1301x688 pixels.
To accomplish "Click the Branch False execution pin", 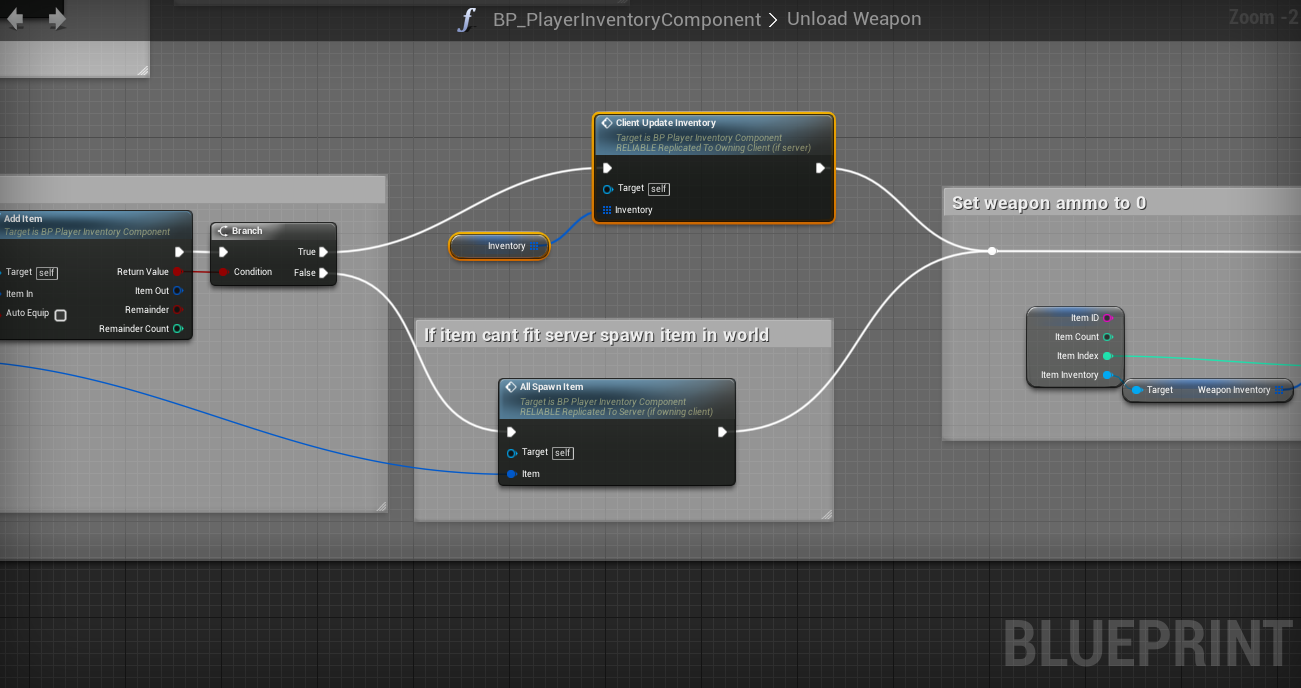I will tap(324, 273).
